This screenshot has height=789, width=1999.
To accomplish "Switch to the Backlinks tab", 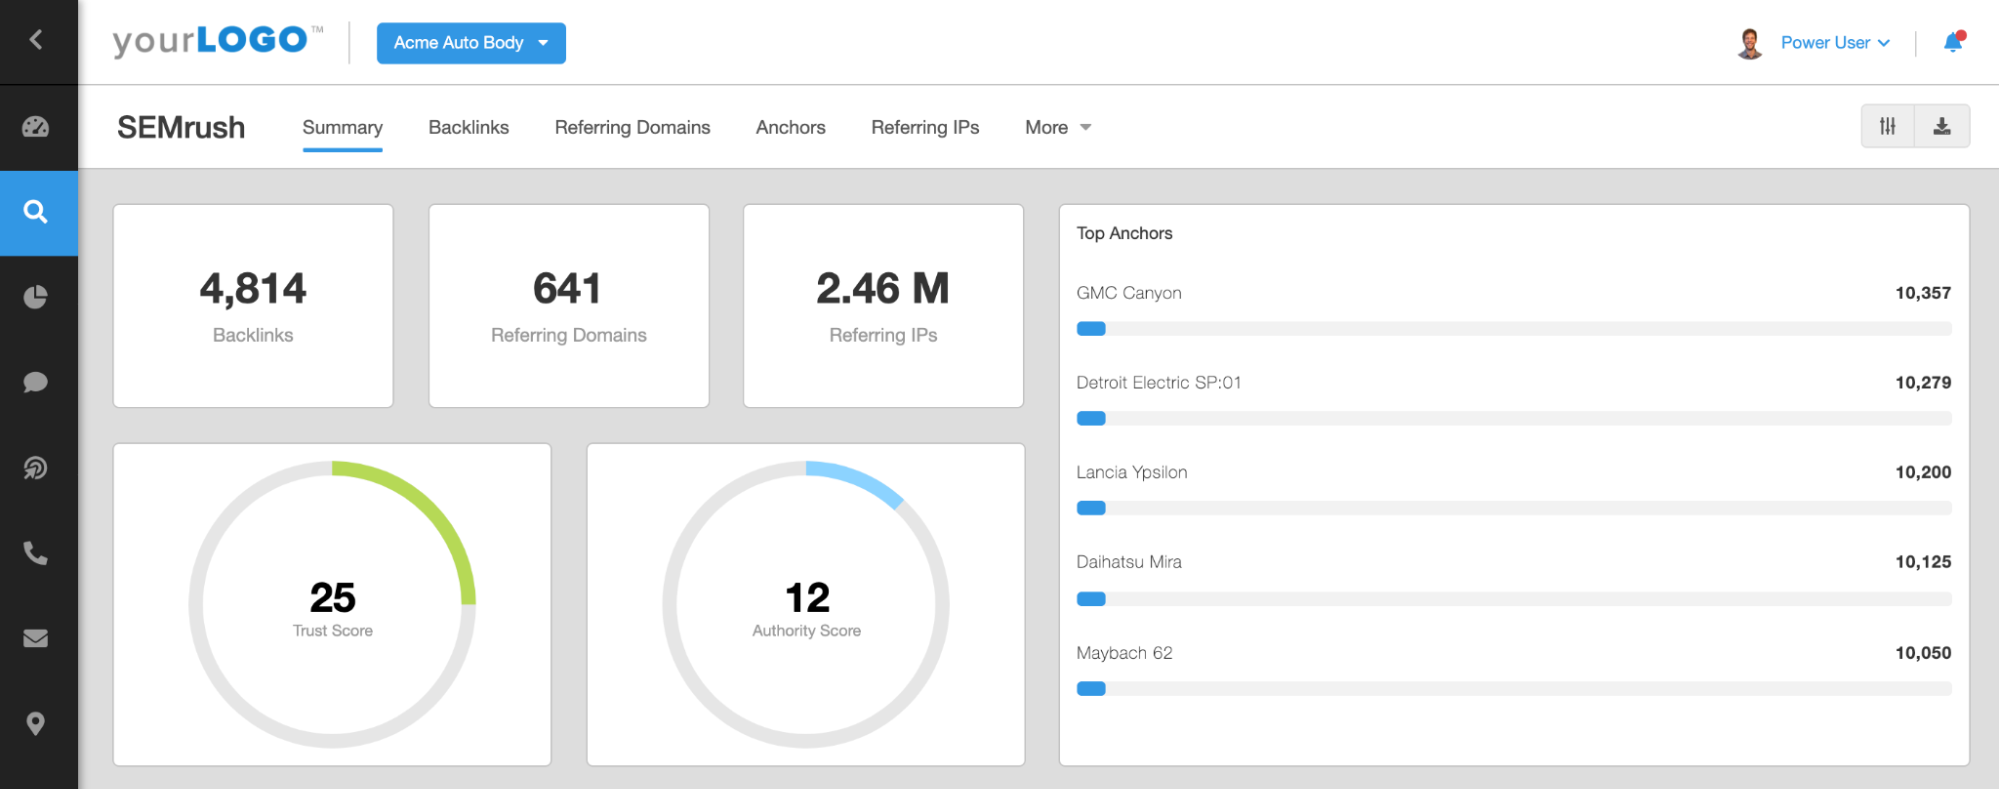I will pos(469,127).
